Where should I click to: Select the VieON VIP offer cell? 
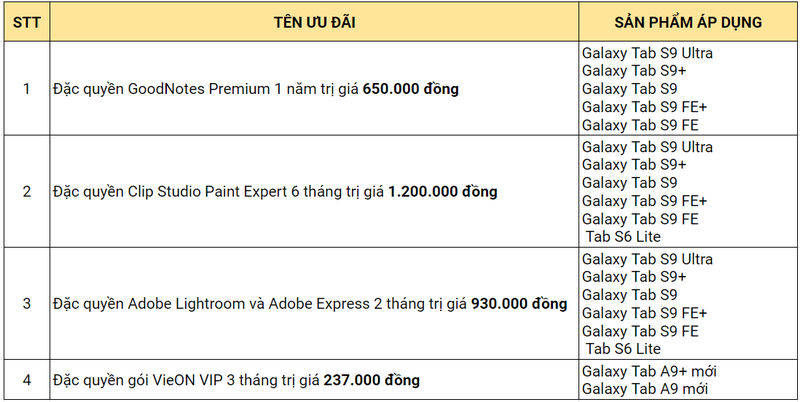[x=314, y=380]
